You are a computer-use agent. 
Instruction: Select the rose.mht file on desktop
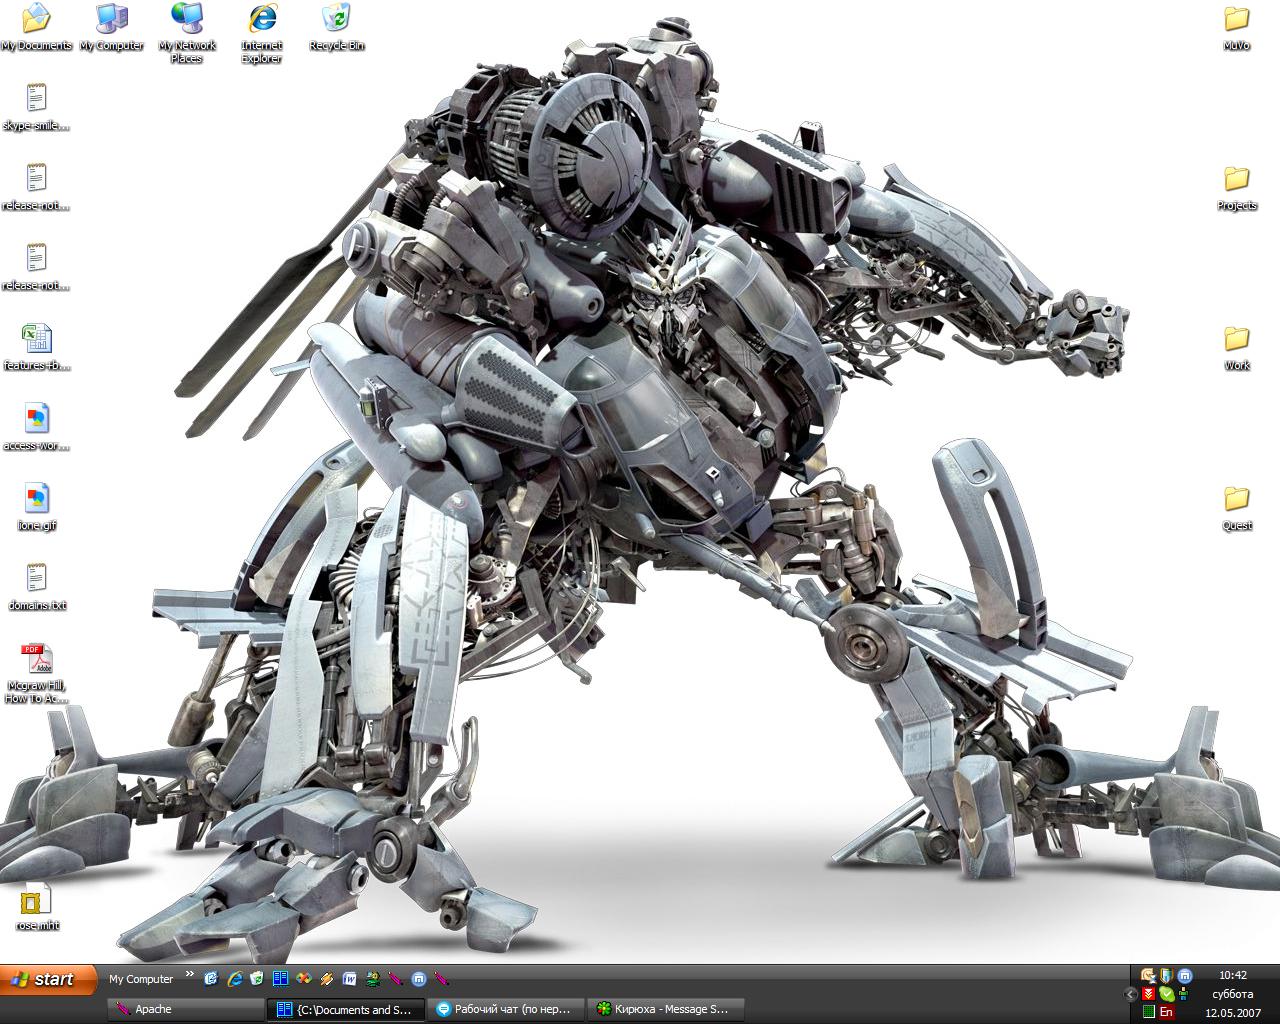tap(36, 901)
